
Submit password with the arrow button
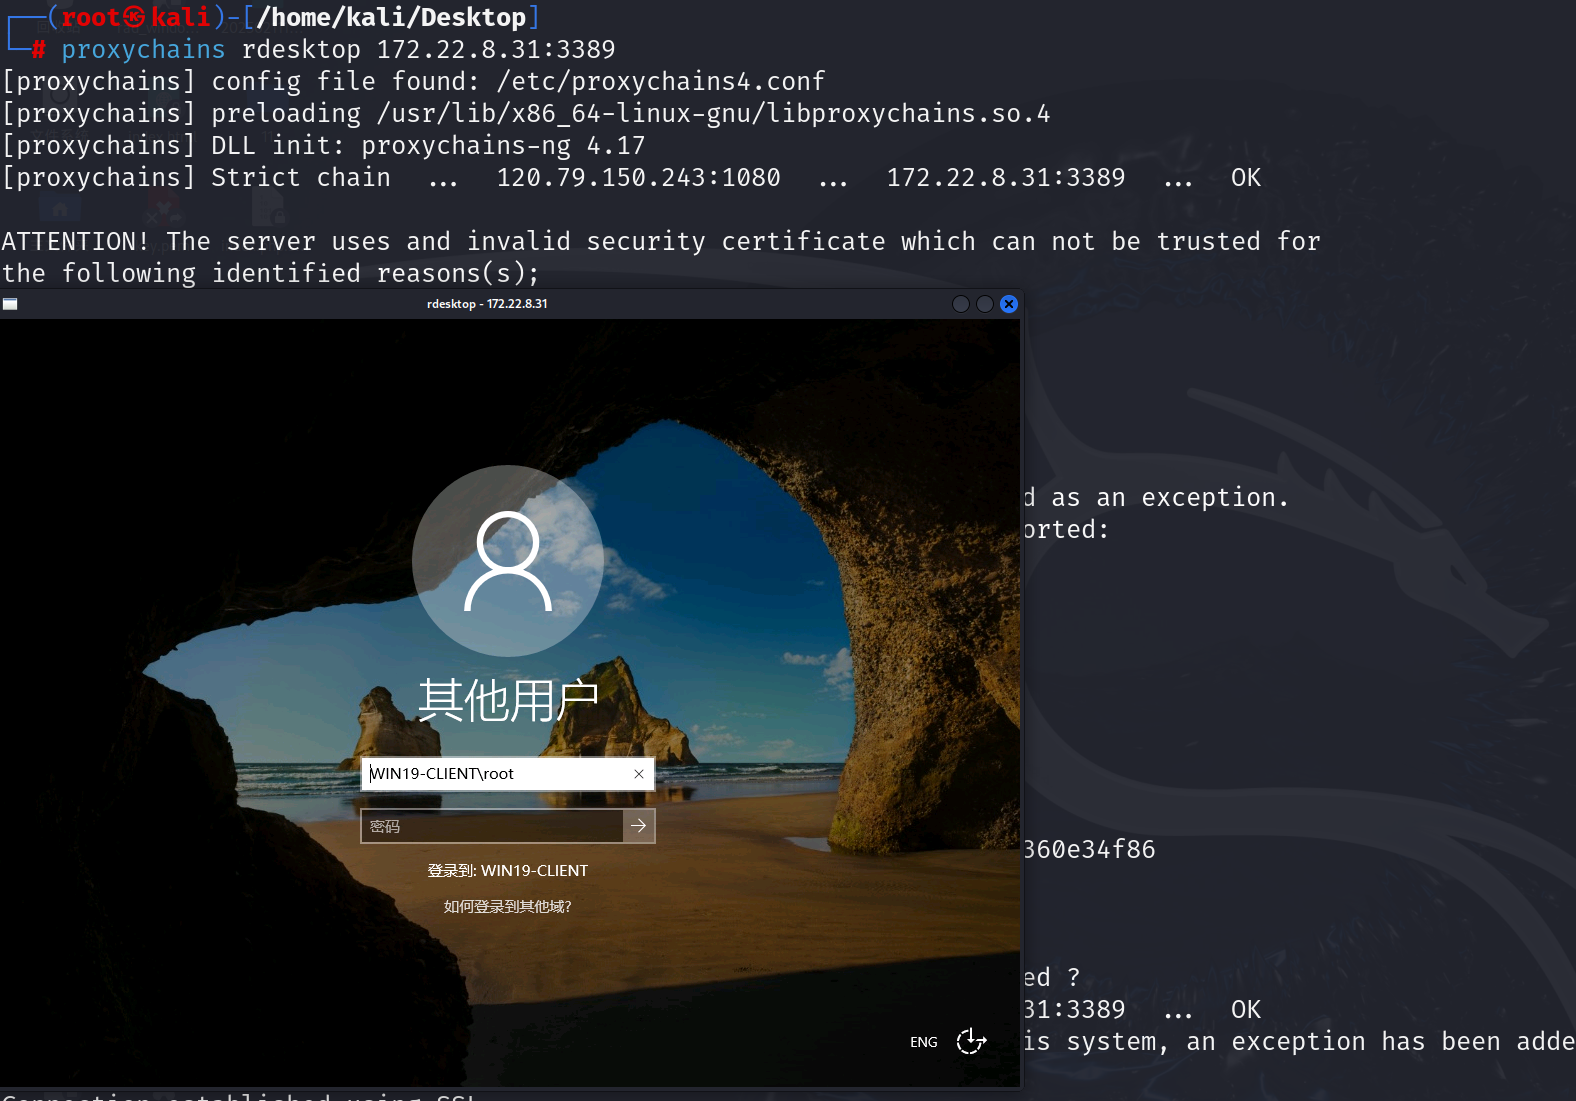[639, 826]
